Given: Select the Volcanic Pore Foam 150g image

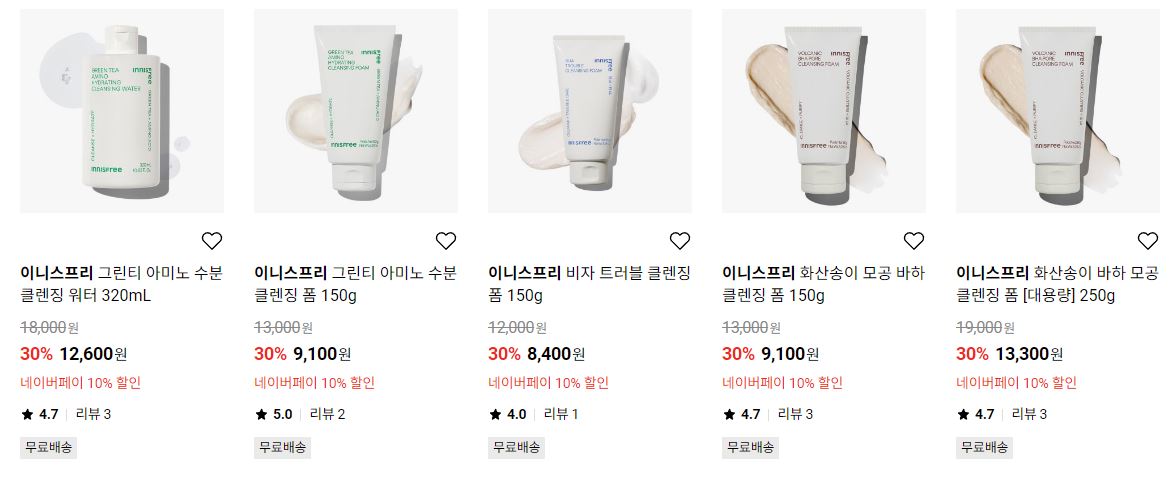Looking at the screenshot, I should (824, 111).
